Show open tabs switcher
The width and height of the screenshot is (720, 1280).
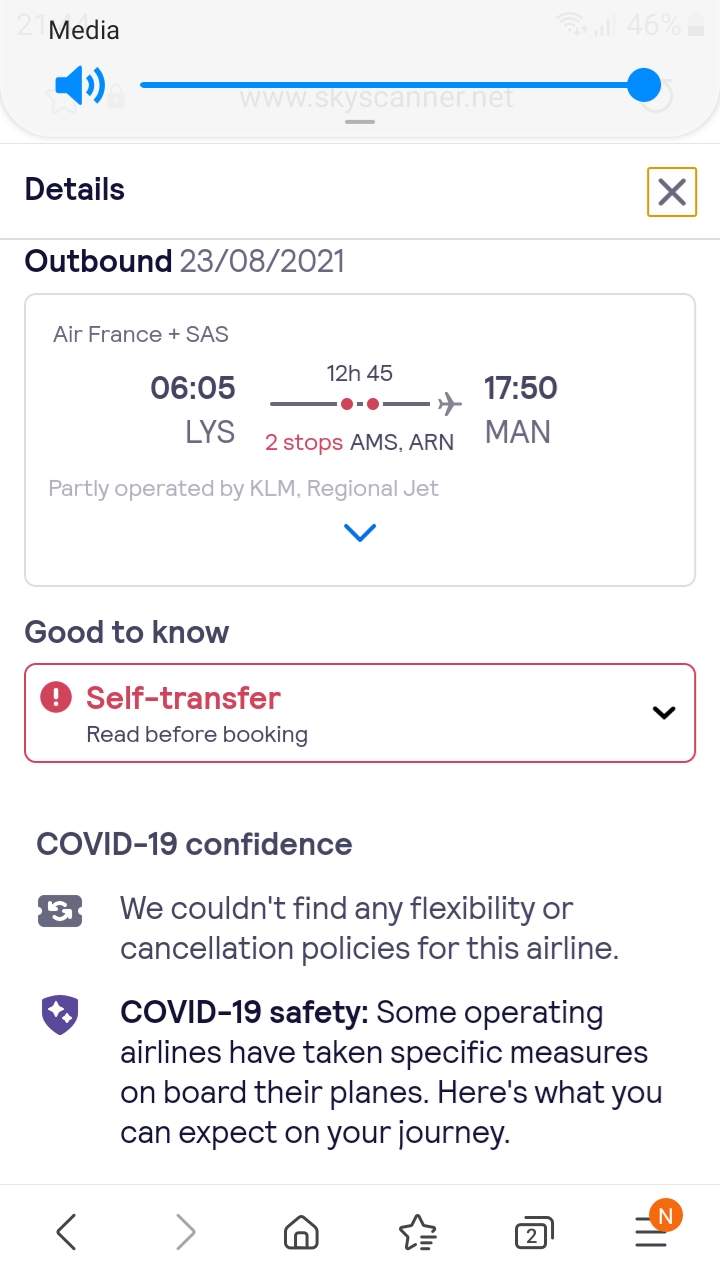click(x=534, y=1234)
